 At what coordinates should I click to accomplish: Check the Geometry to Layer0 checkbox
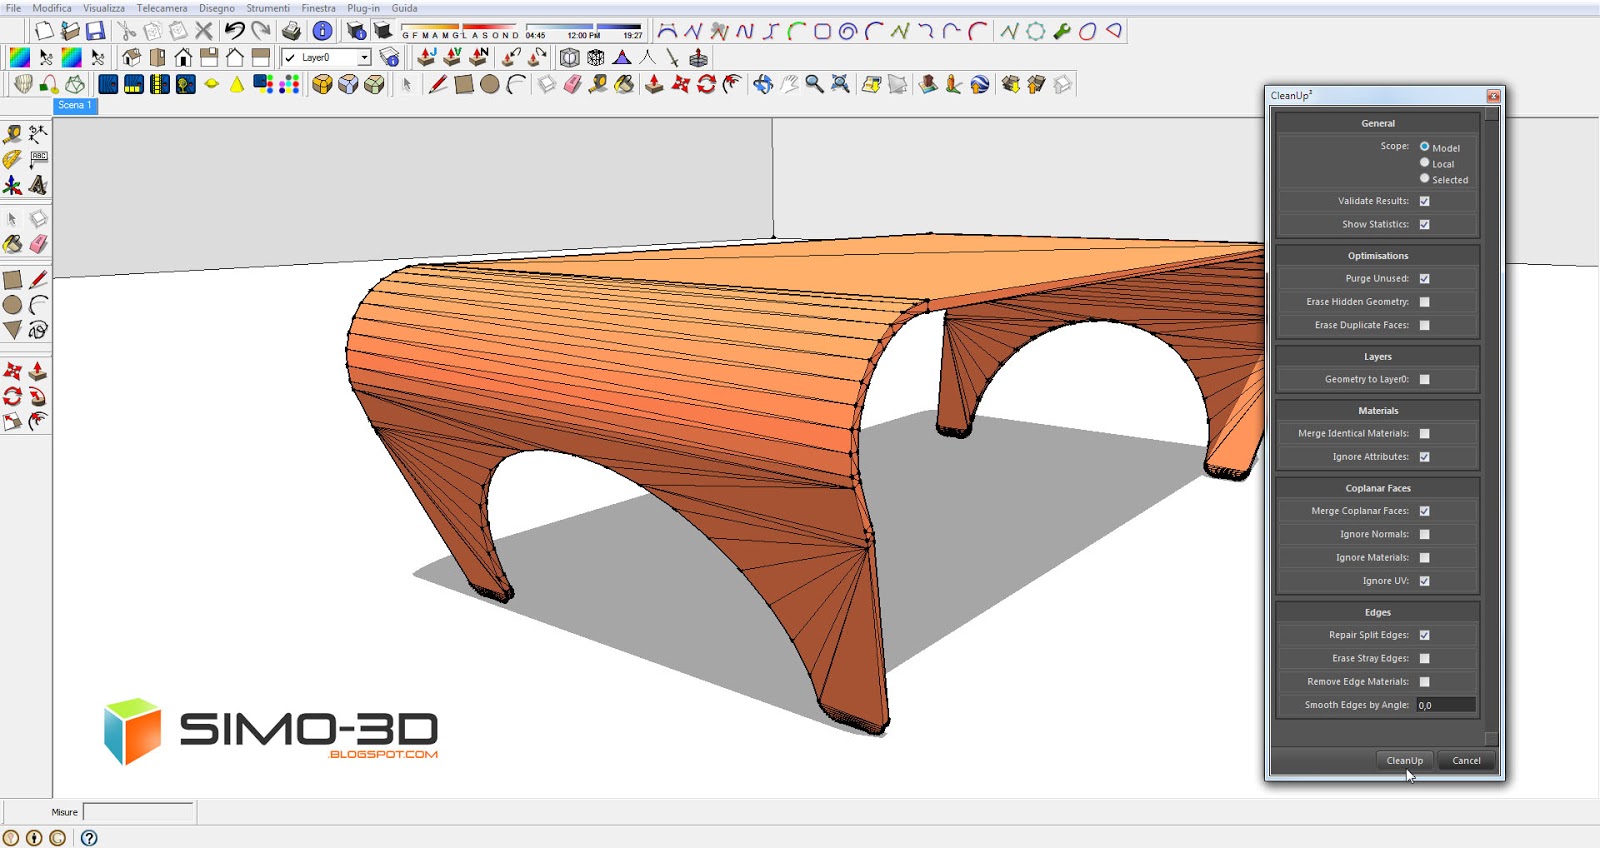click(x=1424, y=379)
